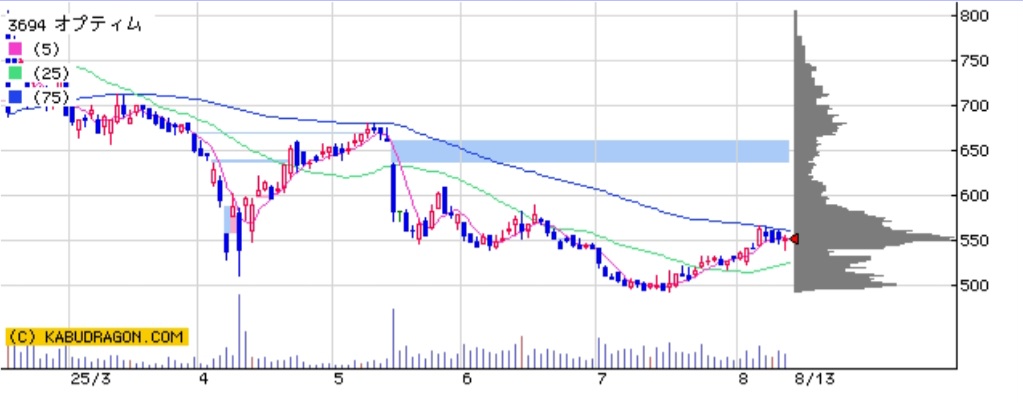Click the 750 price axis label
Viewport: 1023px width, 403px height.
pyautogui.click(x=973, y=61)
